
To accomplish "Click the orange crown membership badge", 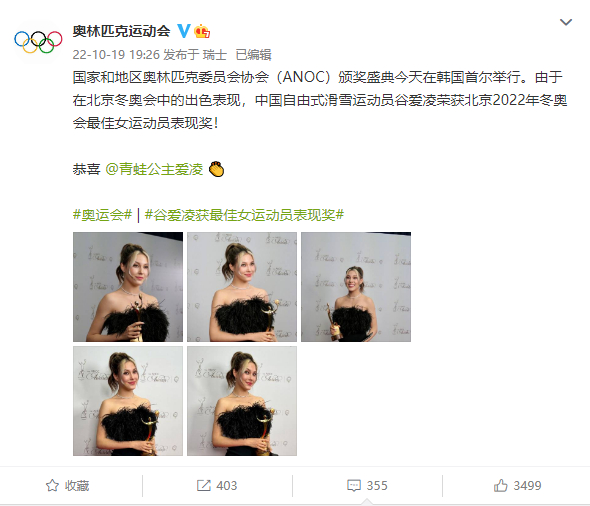I will click(202, 31).
